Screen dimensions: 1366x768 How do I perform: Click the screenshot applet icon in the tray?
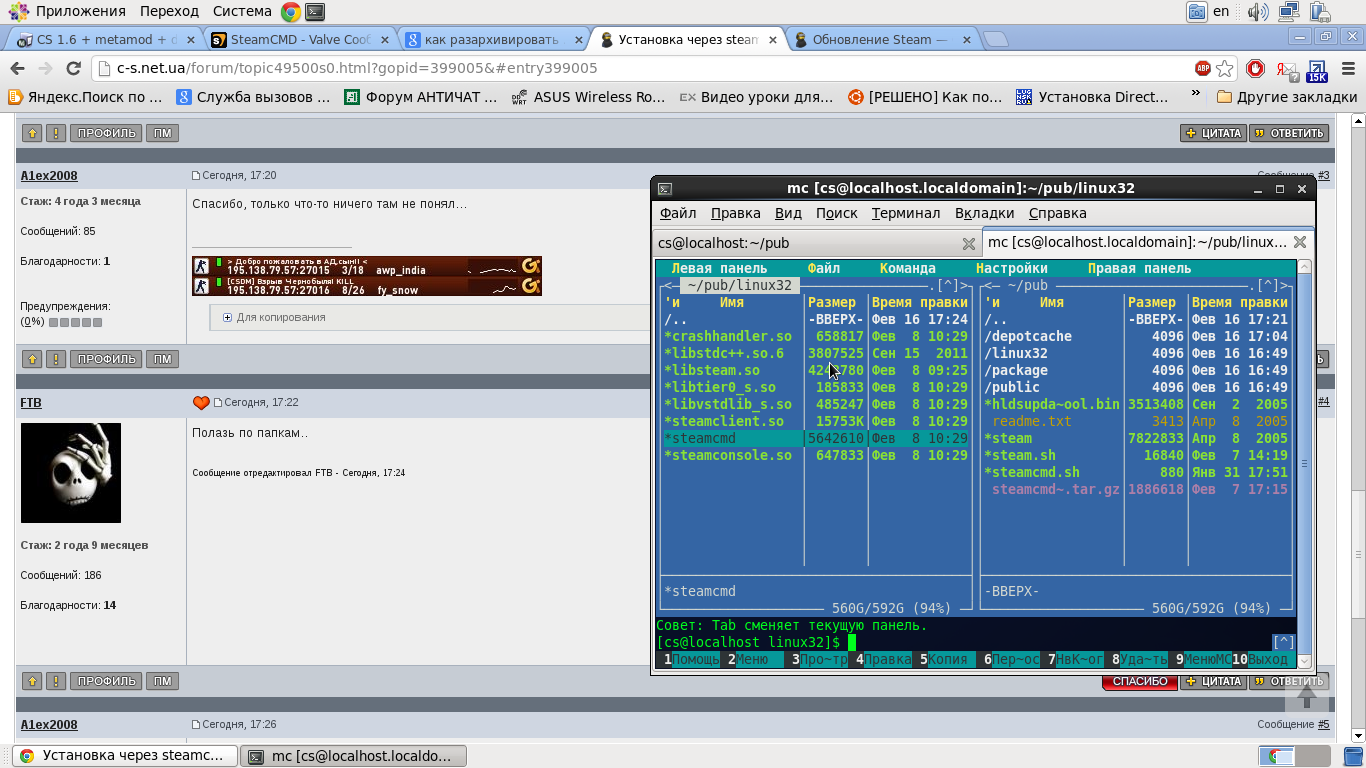pyautogui.click(x=1196, y=12)
